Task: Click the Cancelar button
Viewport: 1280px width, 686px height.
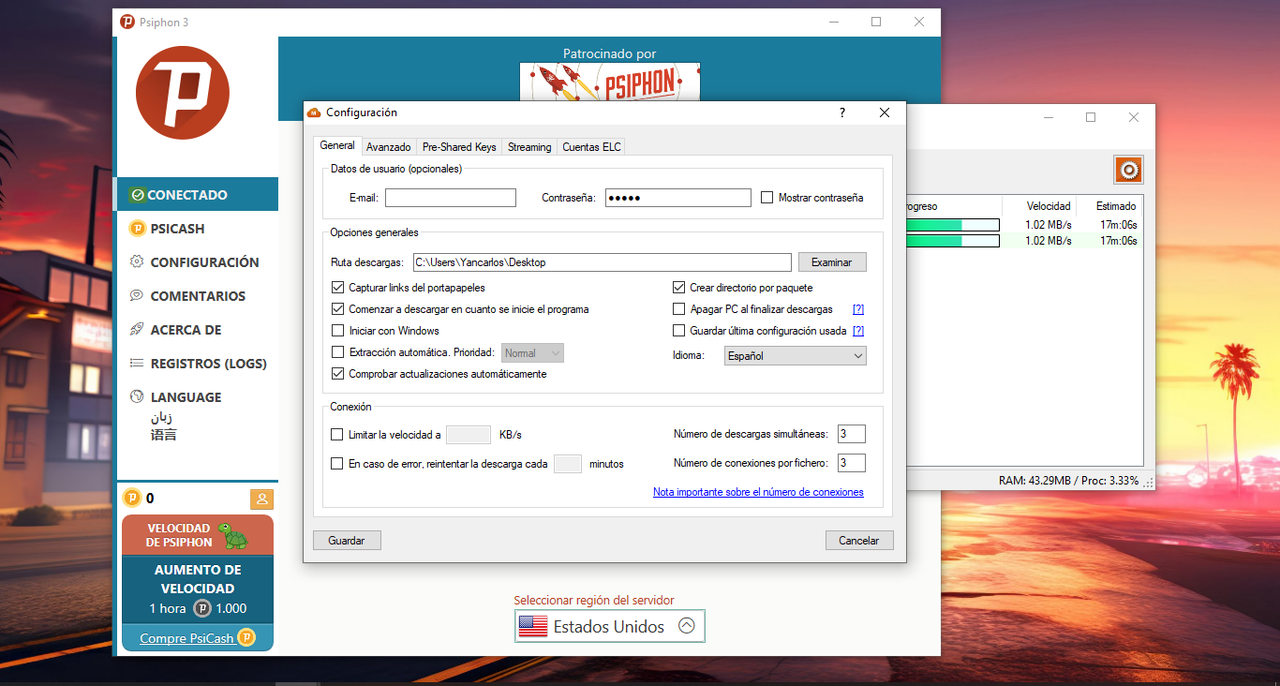Action: click(x=859, y=540)
